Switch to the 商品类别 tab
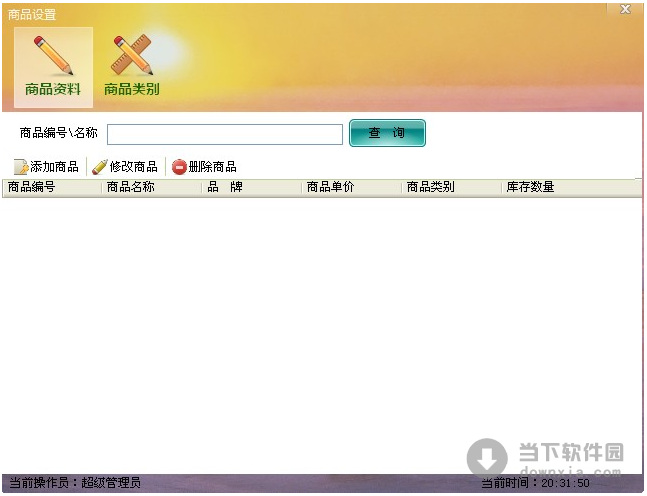The width and height of the screenshot is (647, 496). coord(132,67)
